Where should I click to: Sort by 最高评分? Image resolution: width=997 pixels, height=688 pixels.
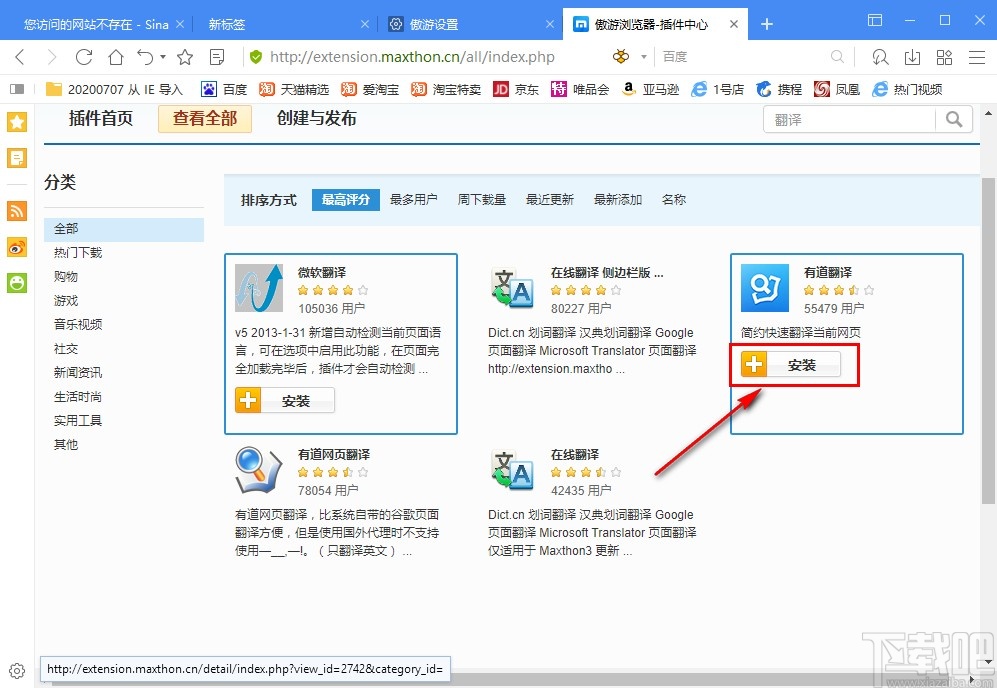tap(345, 200)
